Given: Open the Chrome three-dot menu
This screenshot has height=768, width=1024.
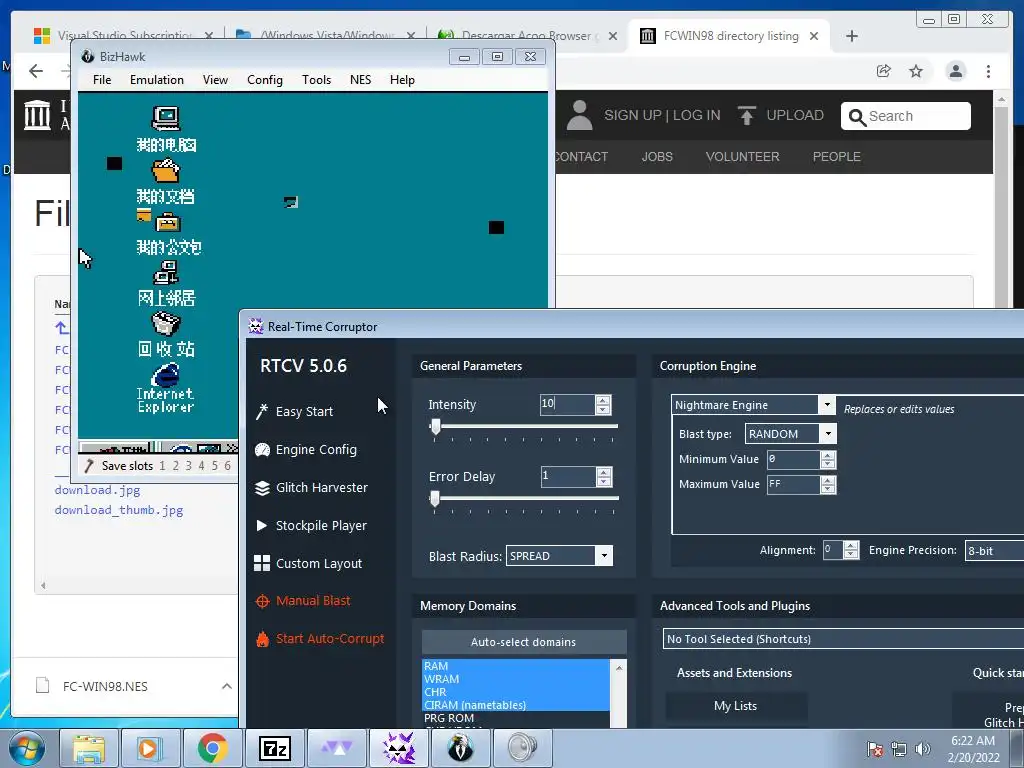Looking at the screenshot, I should [x=988, y=71].
